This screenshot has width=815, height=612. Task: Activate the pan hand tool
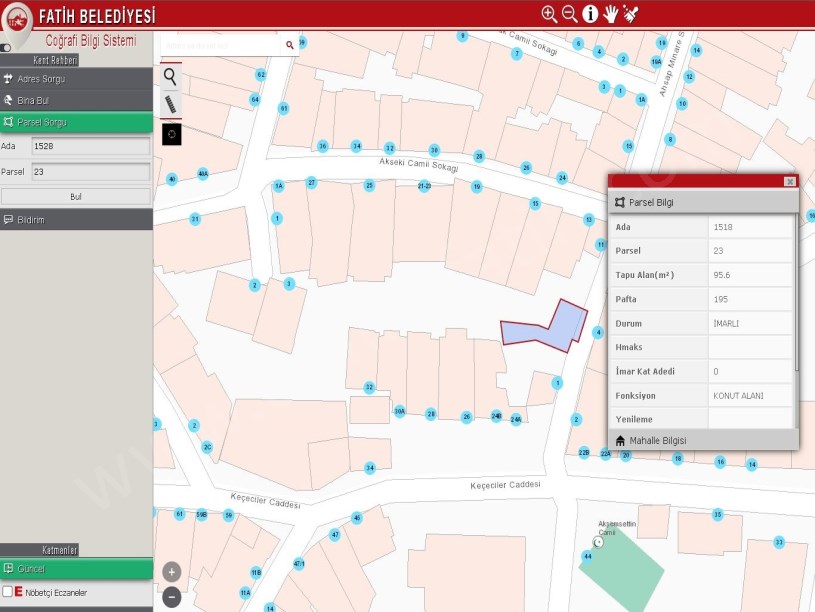coord(610,13)
